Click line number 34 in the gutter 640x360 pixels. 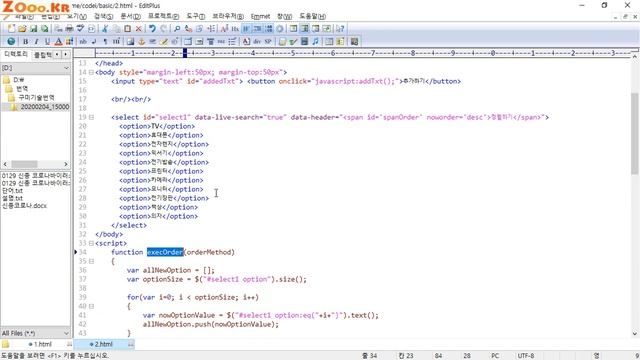[83, 252]
